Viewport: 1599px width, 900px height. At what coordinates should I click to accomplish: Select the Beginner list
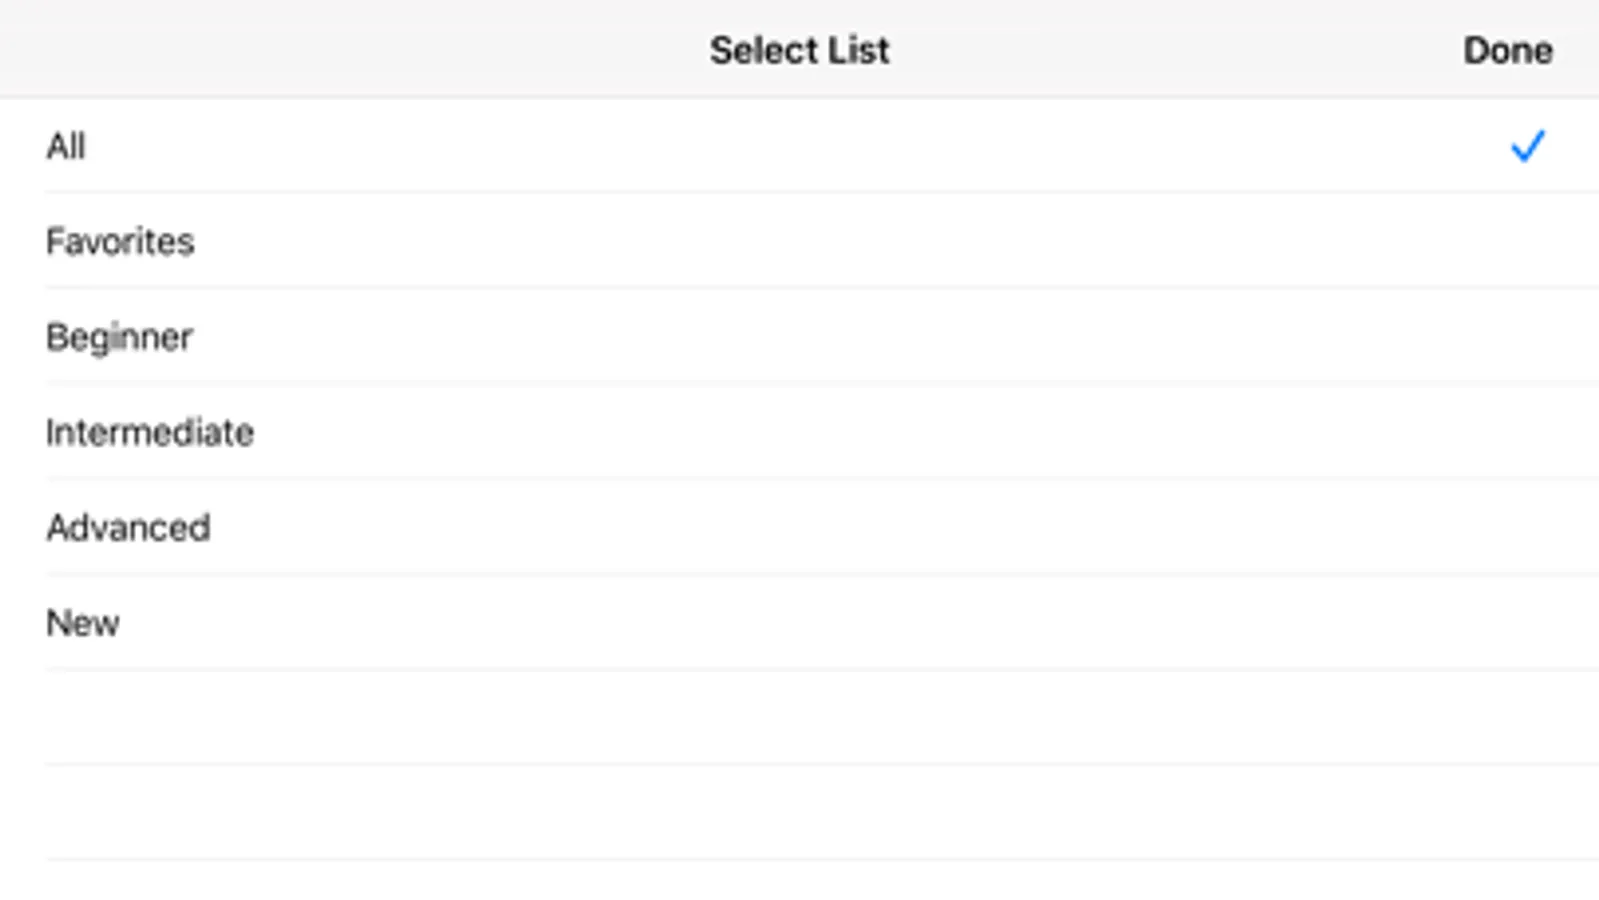coord(800,337)
